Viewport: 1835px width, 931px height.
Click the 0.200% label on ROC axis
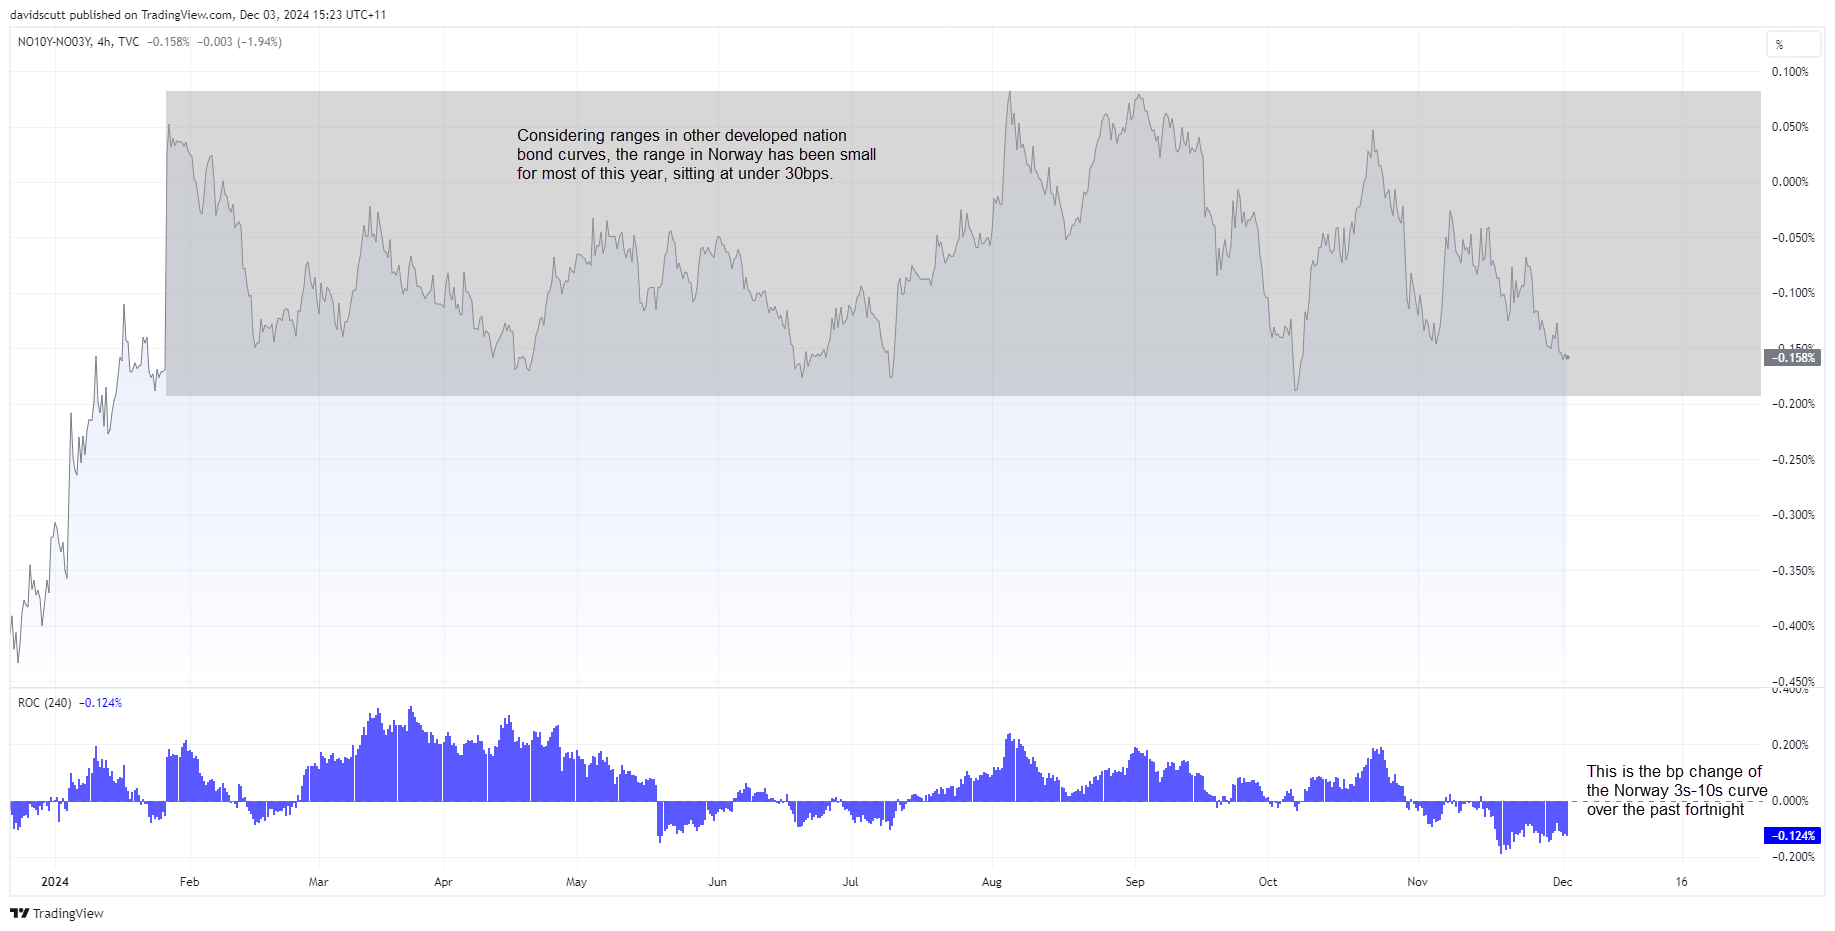pyautogui.click(x=1790, y=745)
